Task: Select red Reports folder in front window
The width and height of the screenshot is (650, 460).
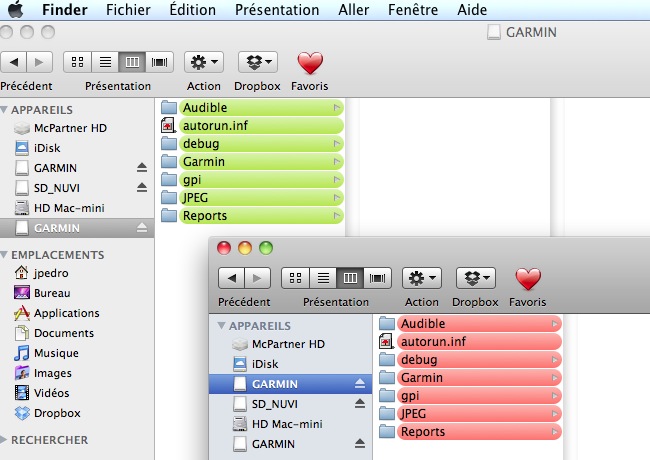Action: point(470,432)
